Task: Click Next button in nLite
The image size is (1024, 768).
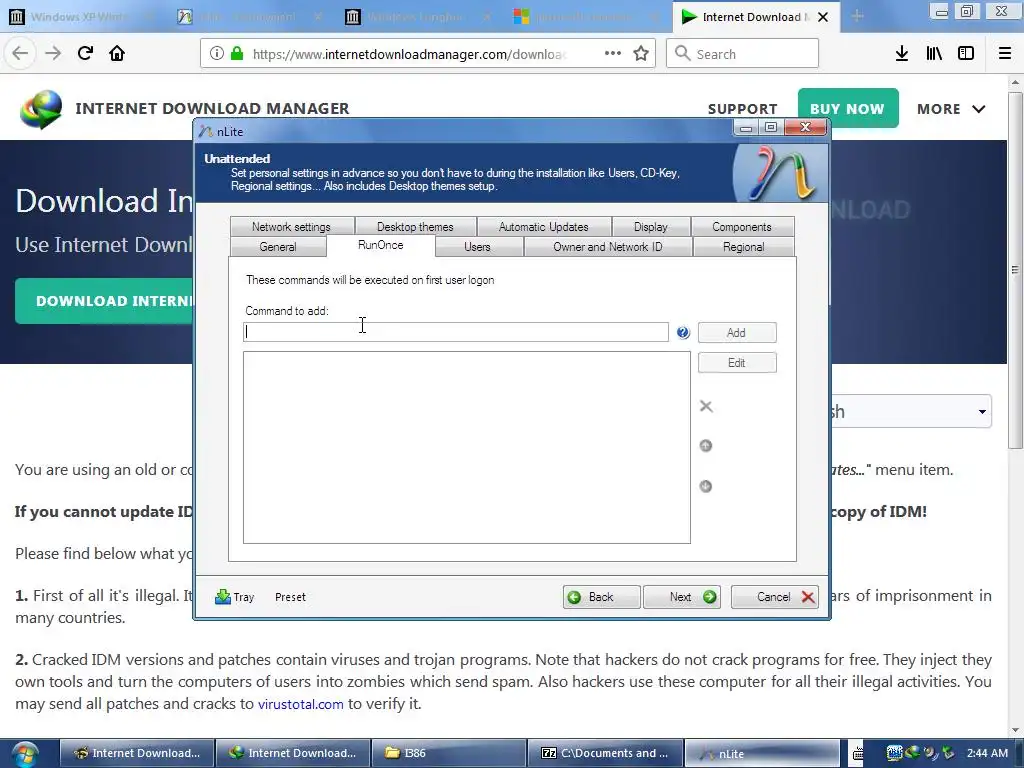Action: pos(682,597)
